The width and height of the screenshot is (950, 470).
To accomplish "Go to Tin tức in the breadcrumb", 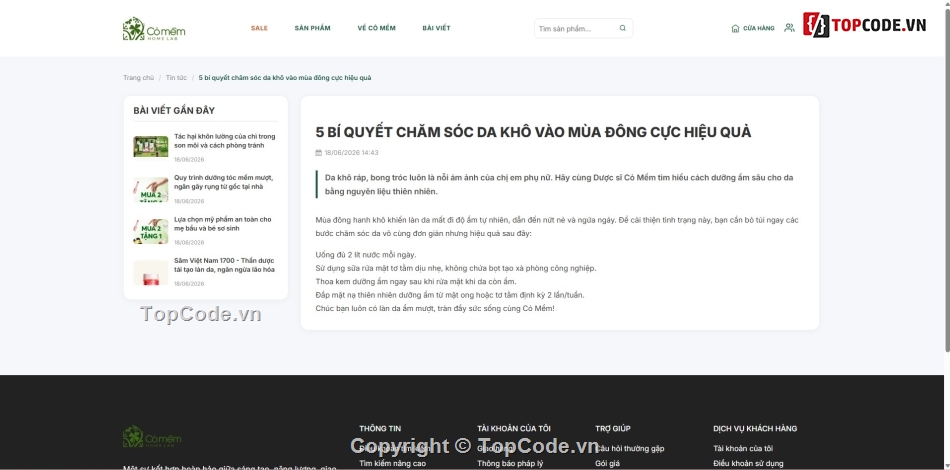I will pyautogui.click(x=176, y=78).
